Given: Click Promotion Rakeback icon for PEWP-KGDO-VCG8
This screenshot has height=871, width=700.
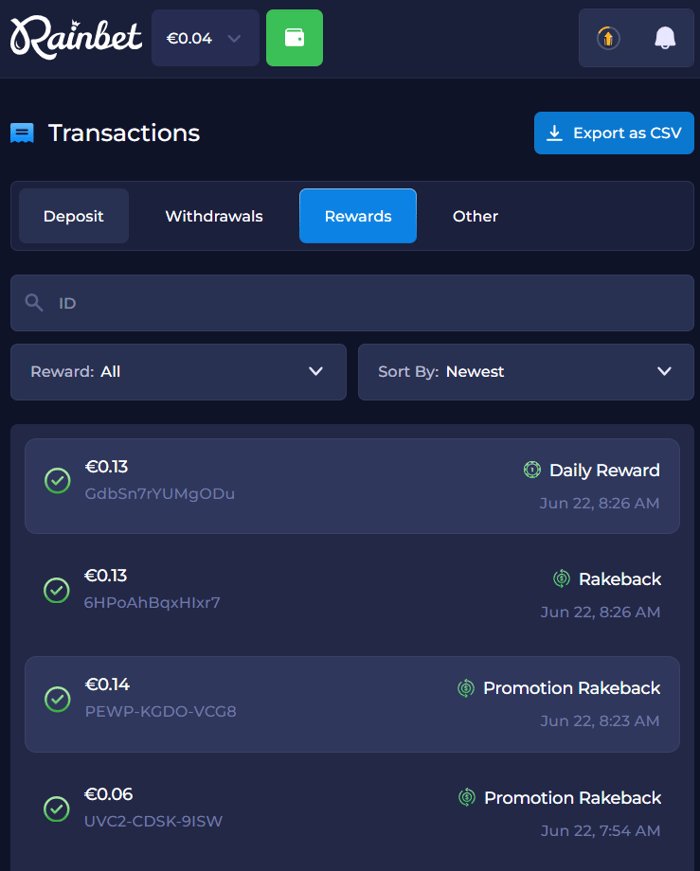Looking at the screenshot, I should pyautogui.click(x=466, y=688).
